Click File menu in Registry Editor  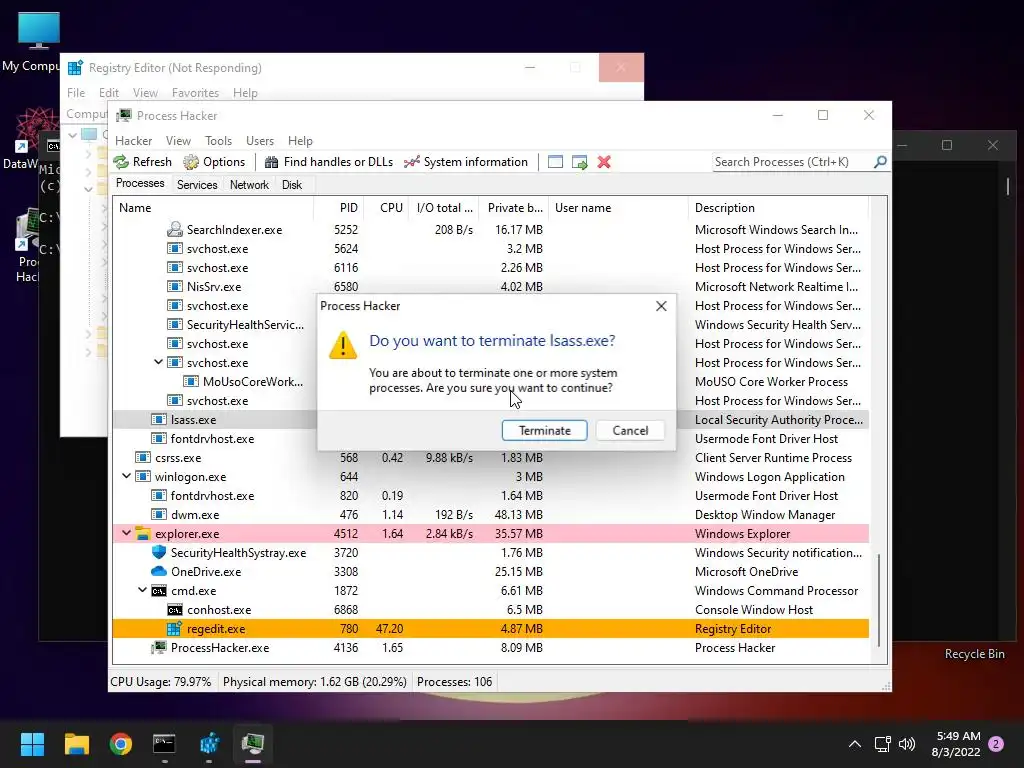[x=76, y=93]
